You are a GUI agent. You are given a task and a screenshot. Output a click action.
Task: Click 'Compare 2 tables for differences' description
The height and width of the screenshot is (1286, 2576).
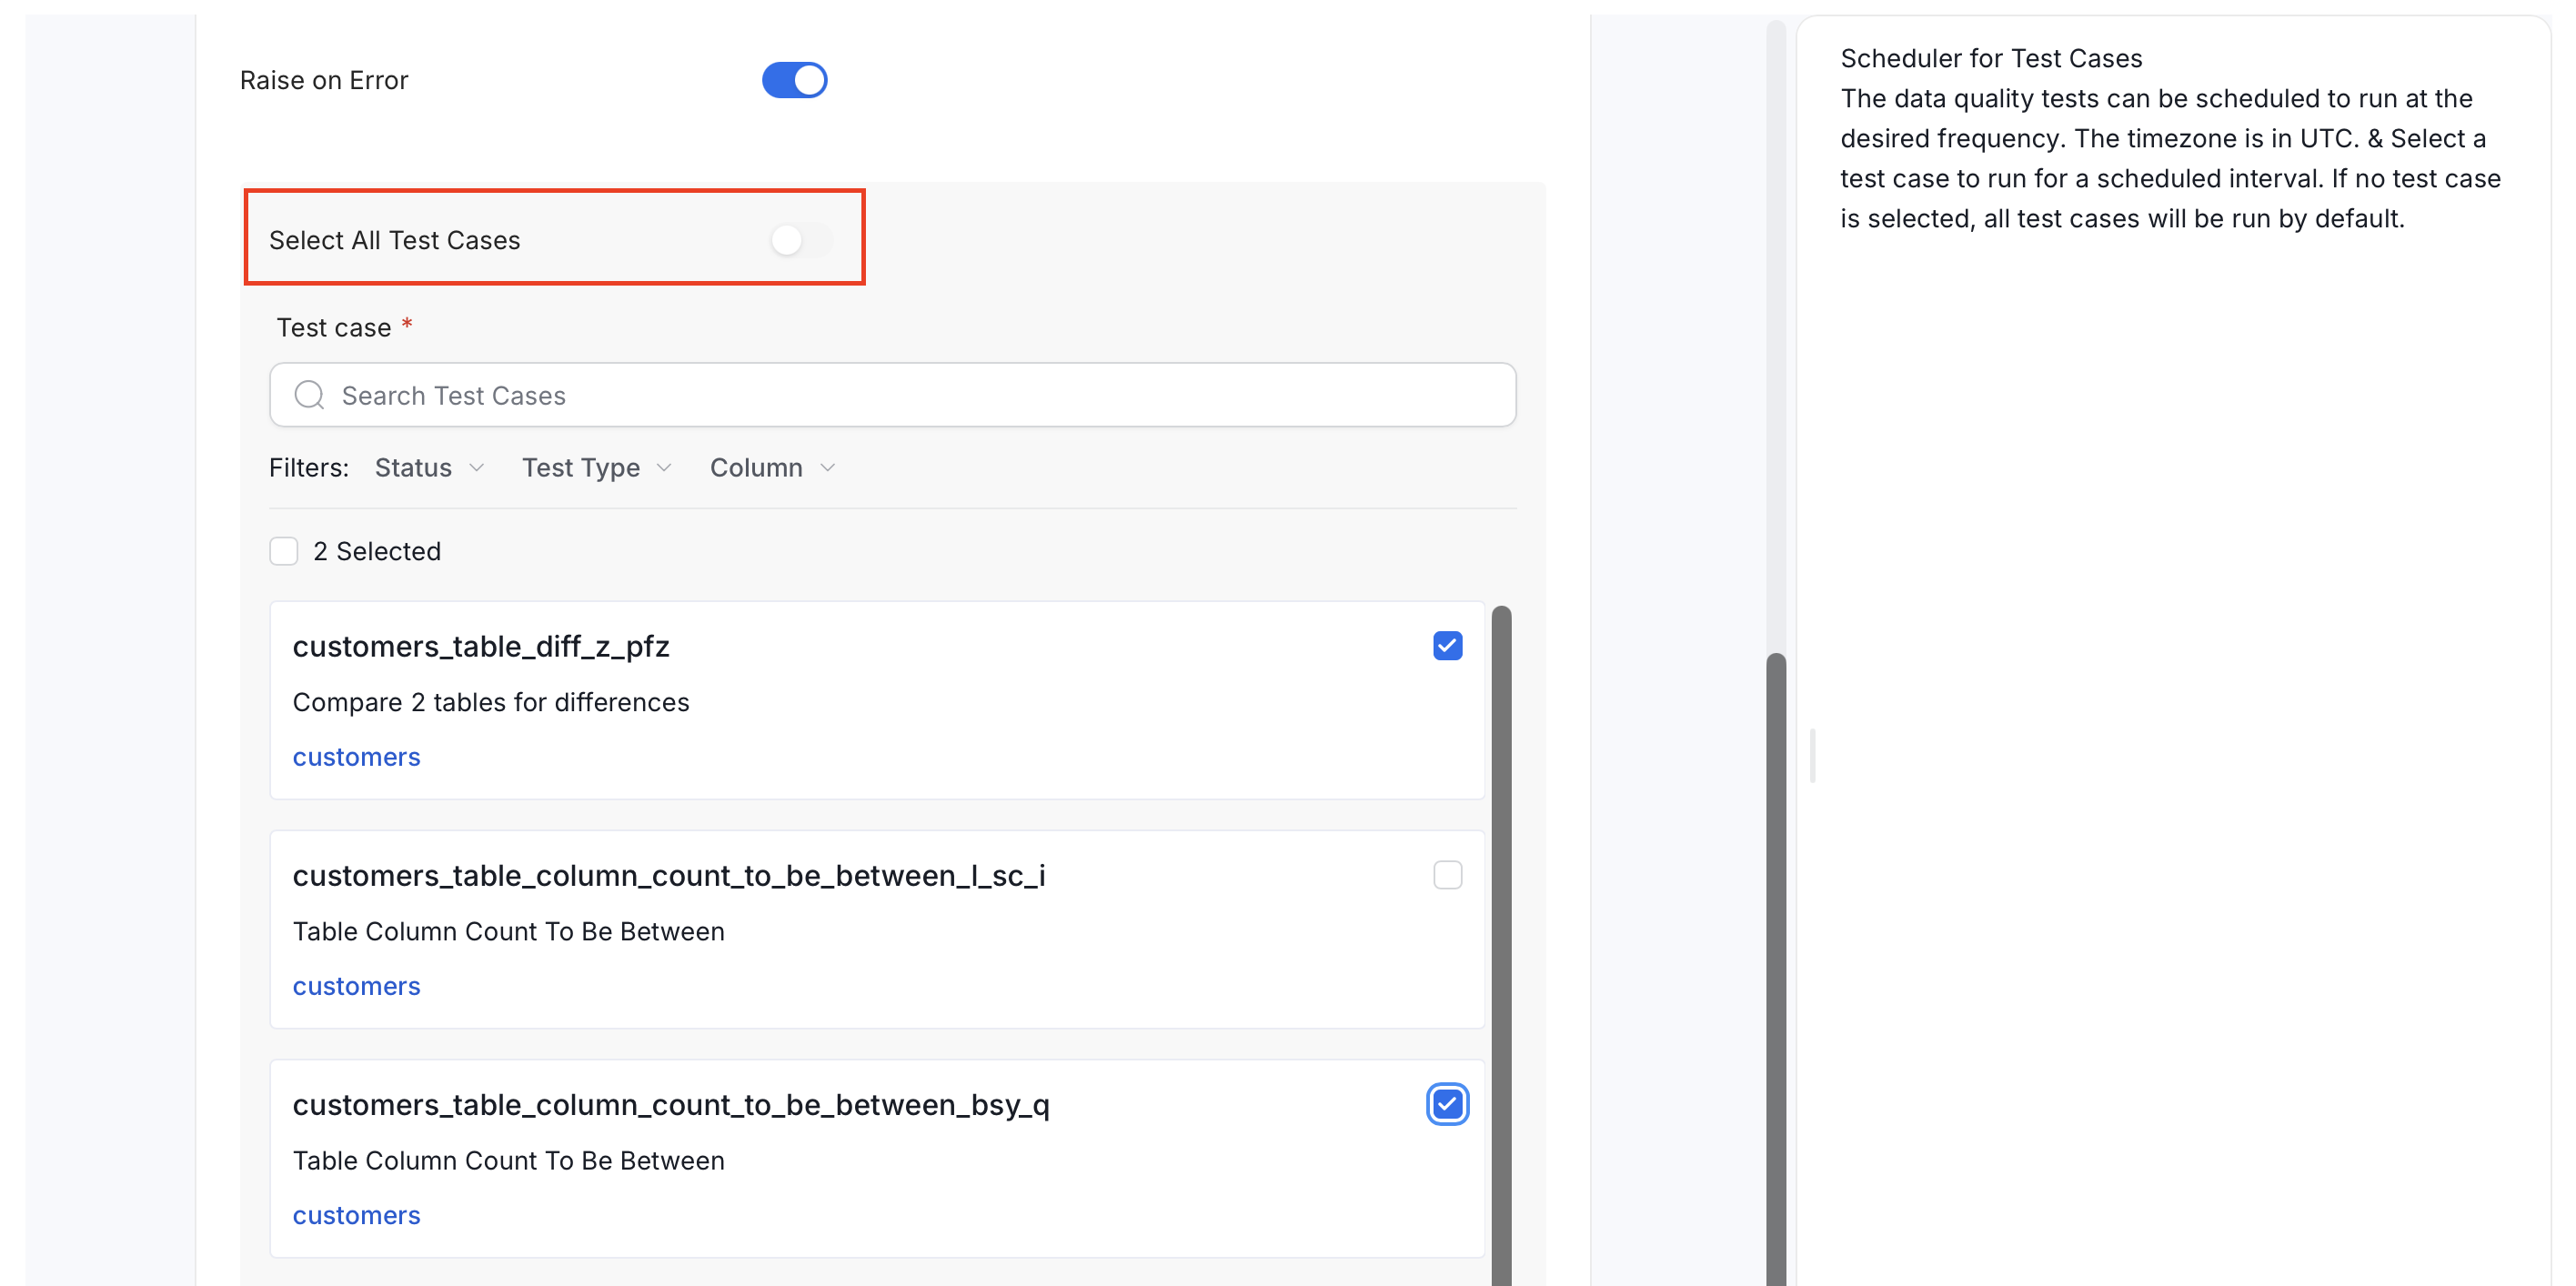[x=490, y=702]
